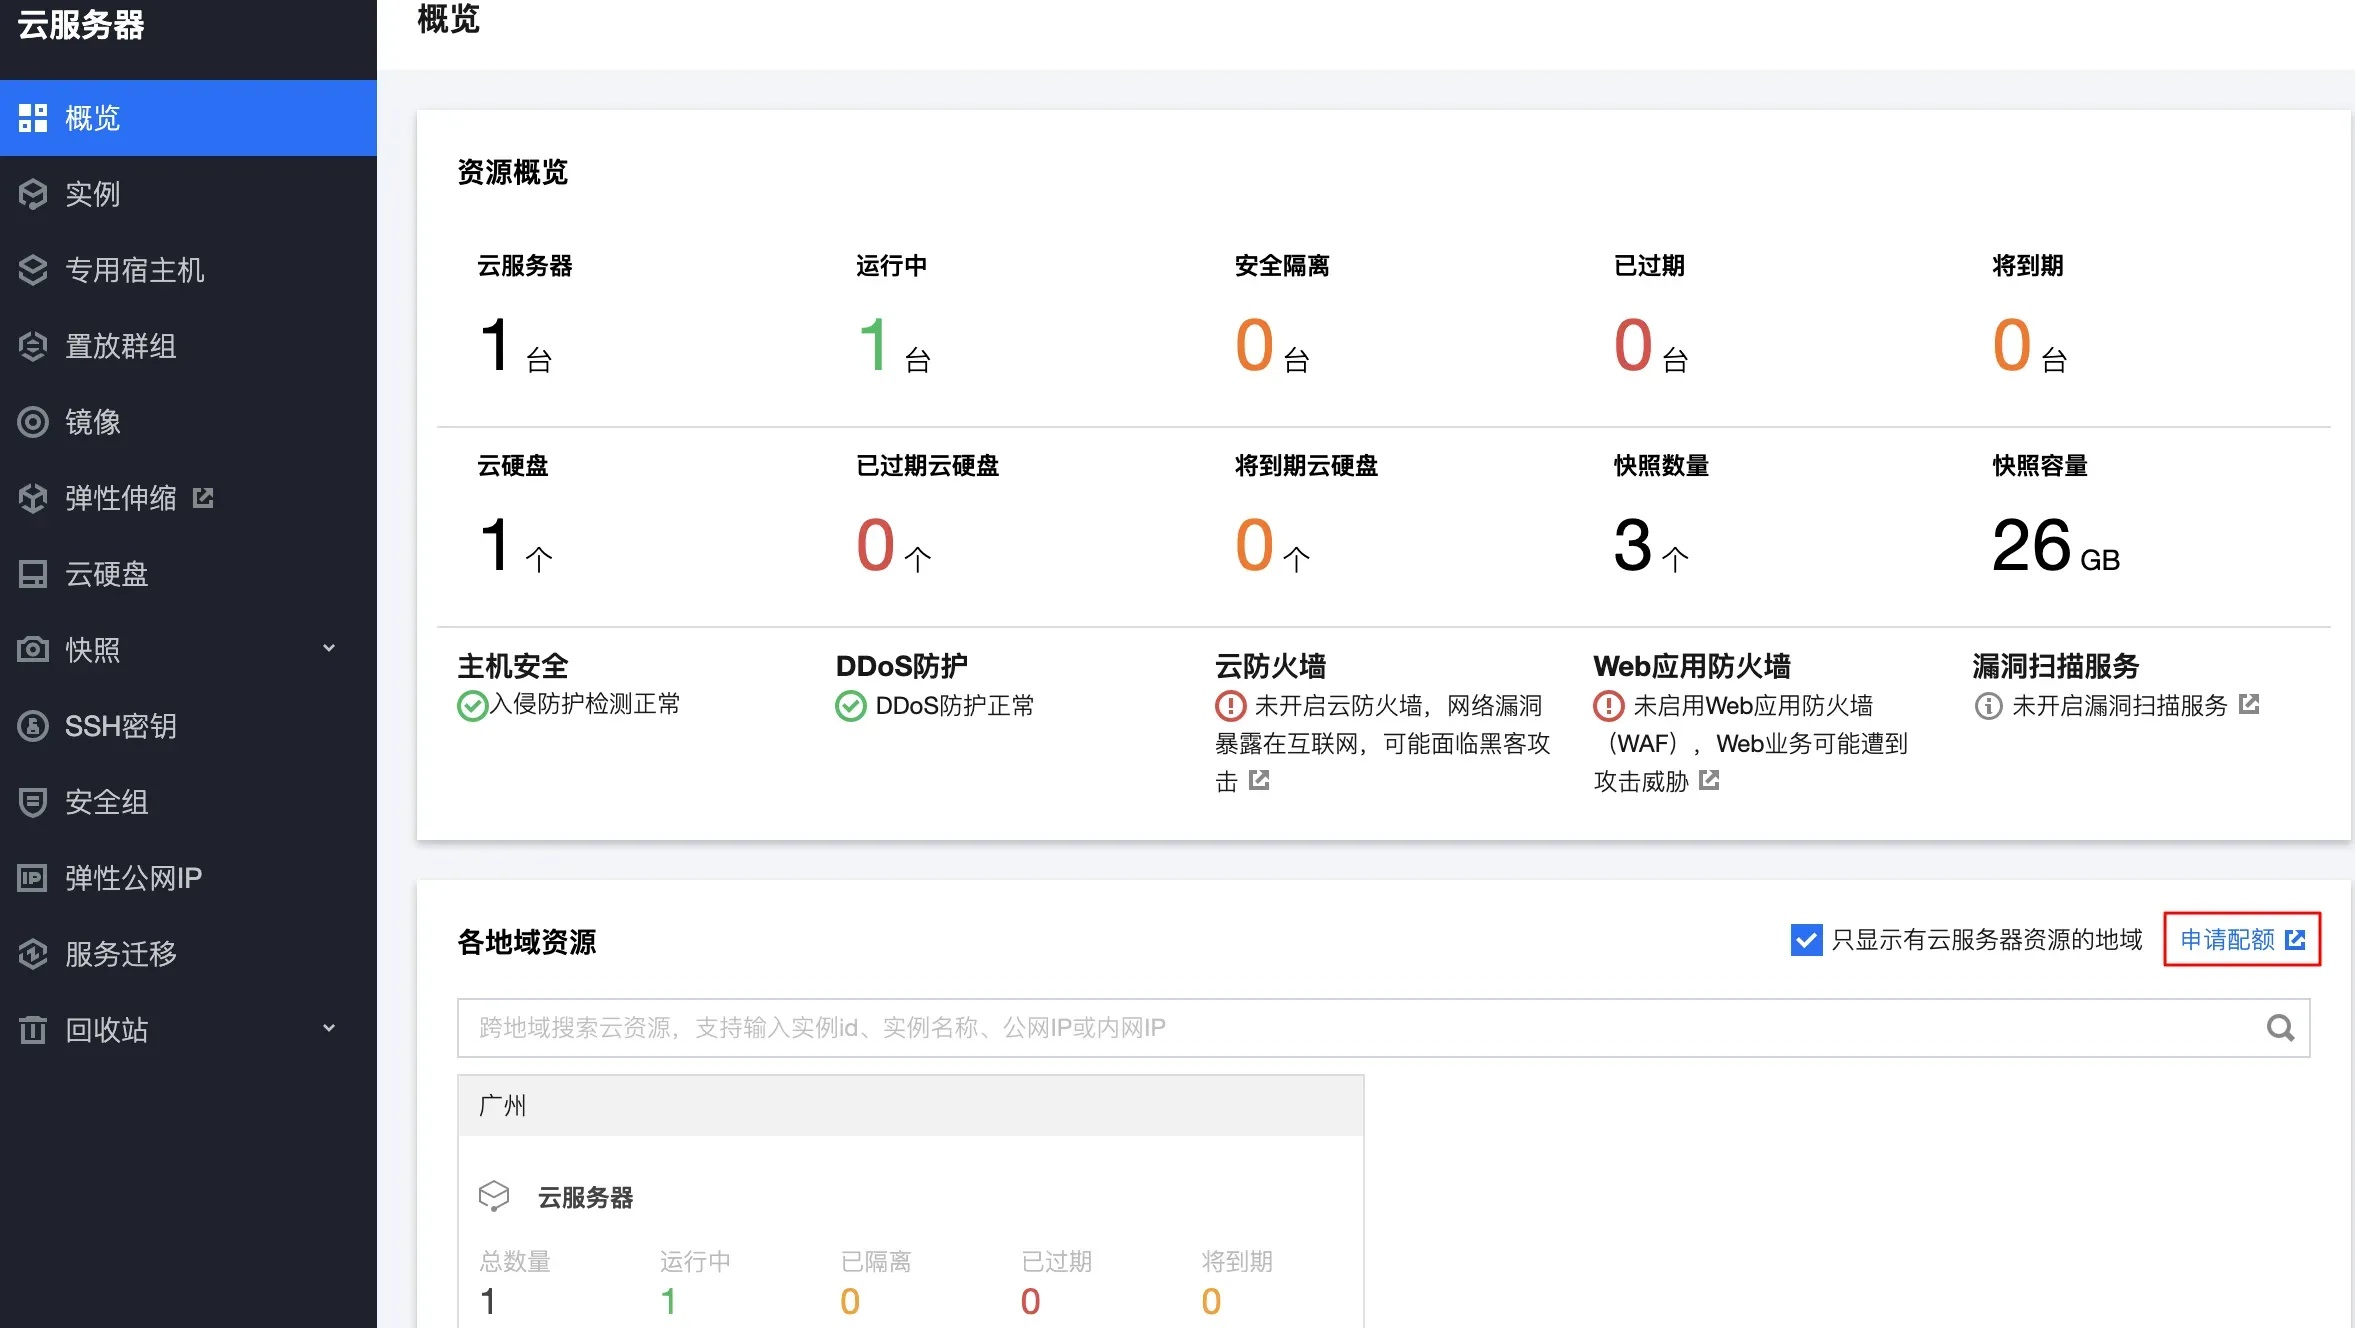Click the 概览 grid icon in sidebar
2355x1328 pixels.
(x=33, y=118)
